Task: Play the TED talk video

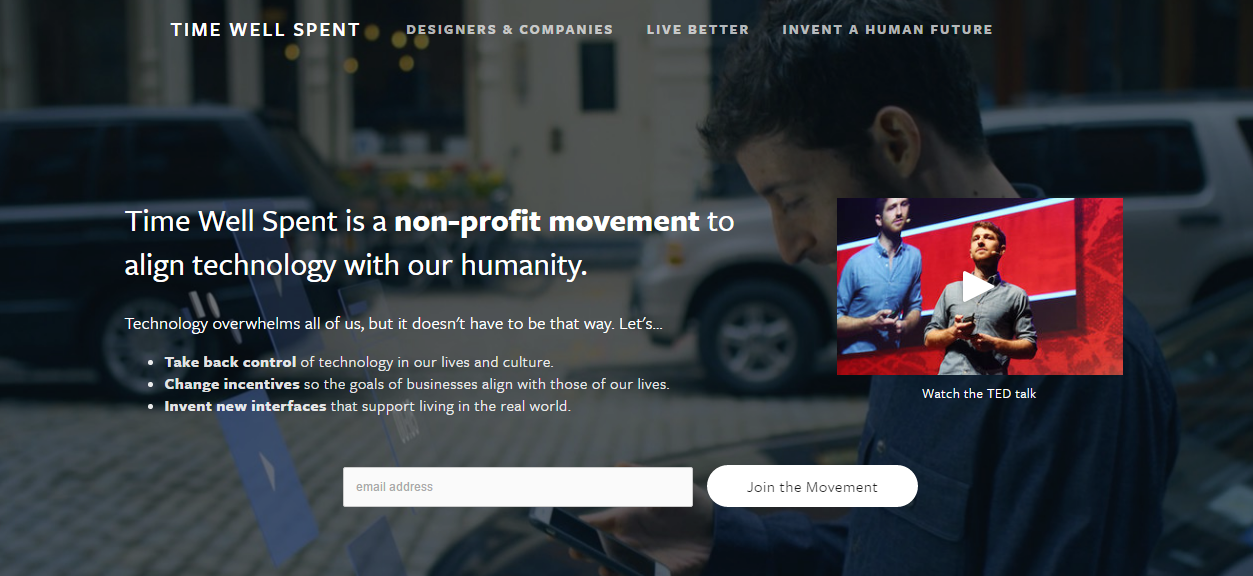Action: pos(978,286)
